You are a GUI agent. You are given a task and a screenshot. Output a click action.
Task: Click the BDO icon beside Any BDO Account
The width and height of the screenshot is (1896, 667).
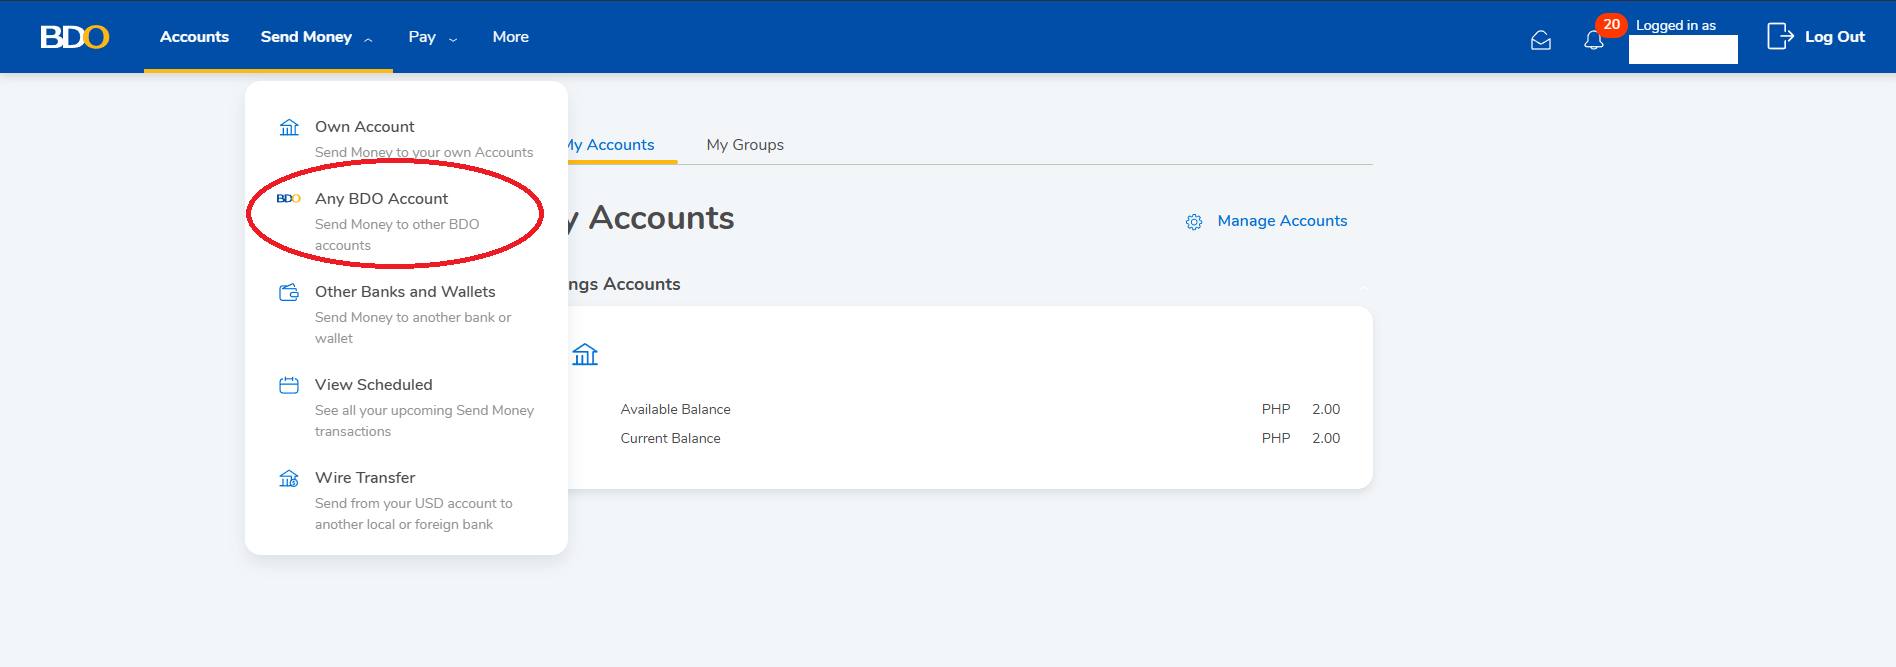[288, 198]
